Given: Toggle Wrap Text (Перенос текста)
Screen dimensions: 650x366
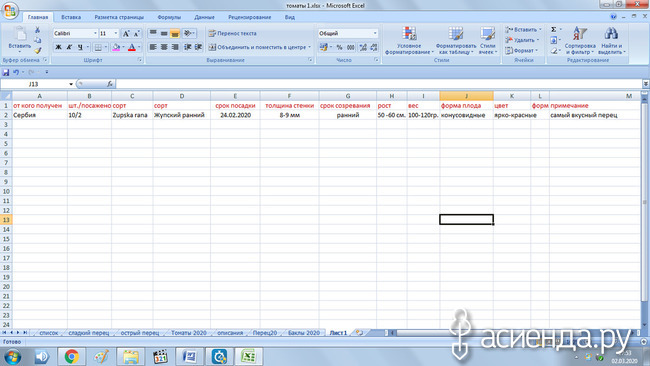Looking at the screenshot, I should click(x=233, y=33).
